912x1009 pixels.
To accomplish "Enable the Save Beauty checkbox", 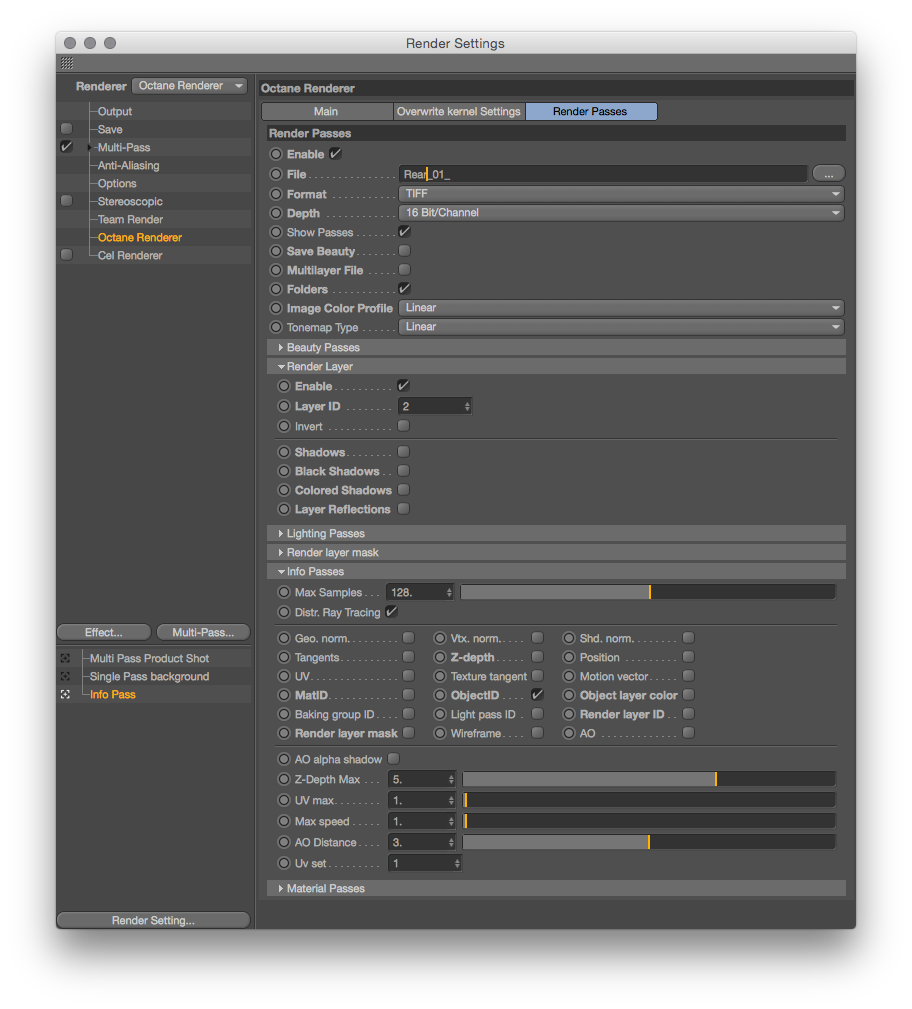I will (x=404, y=250).
